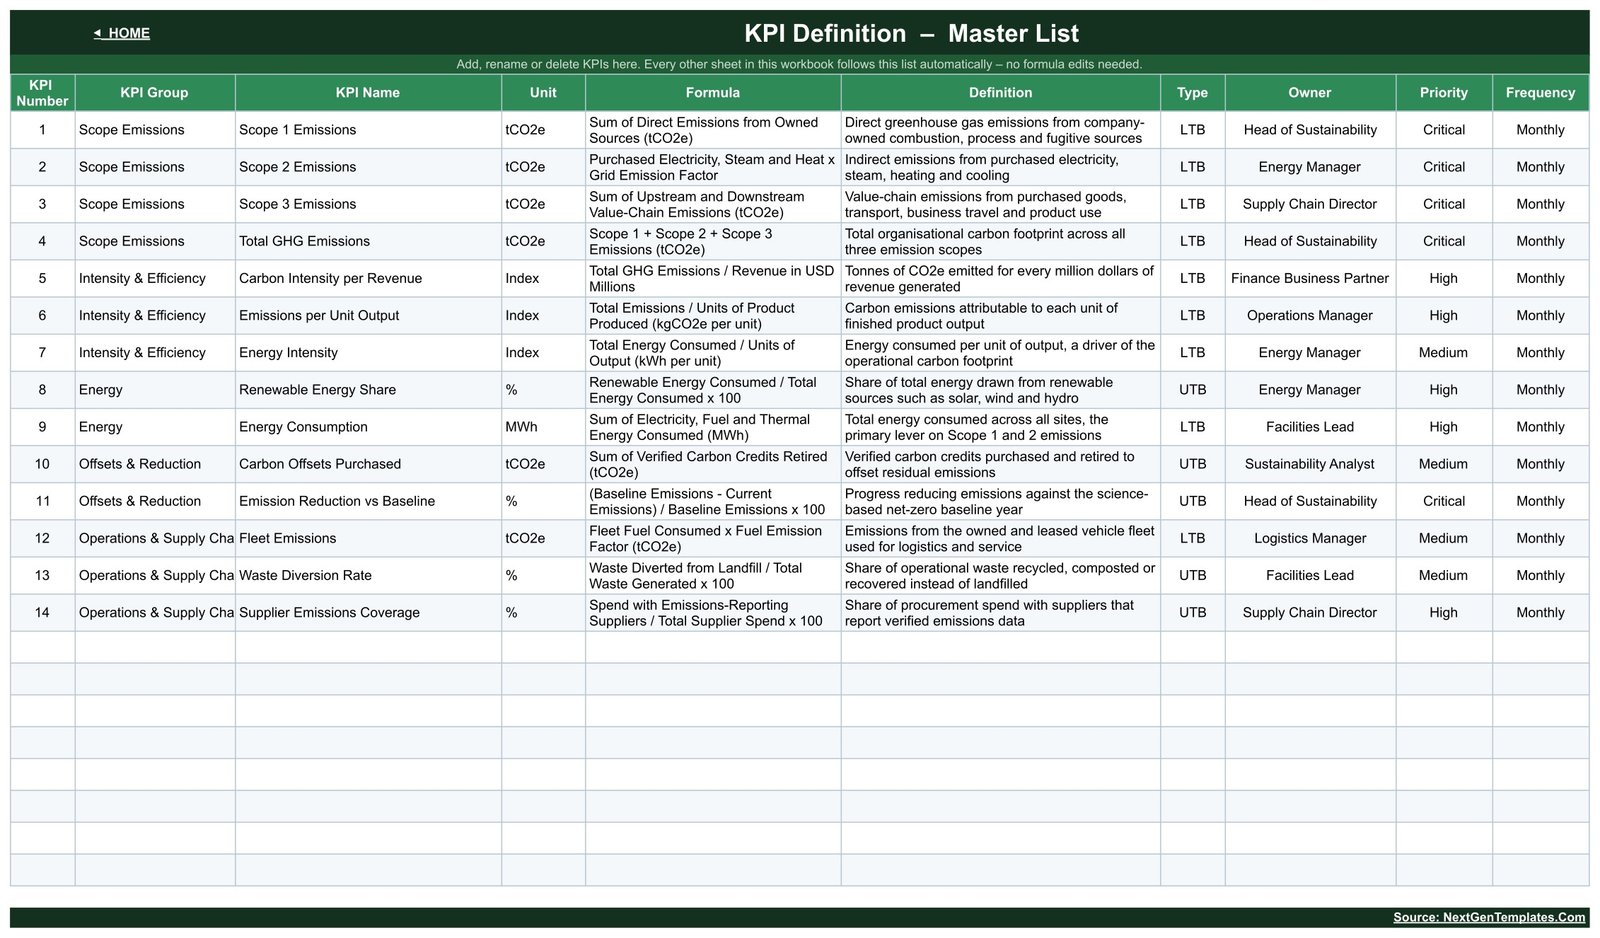This screenshot has height=938, width=1600.
Task: Click Renewable Energy Share's UTB type cell
Action: tap(1192, 389)
